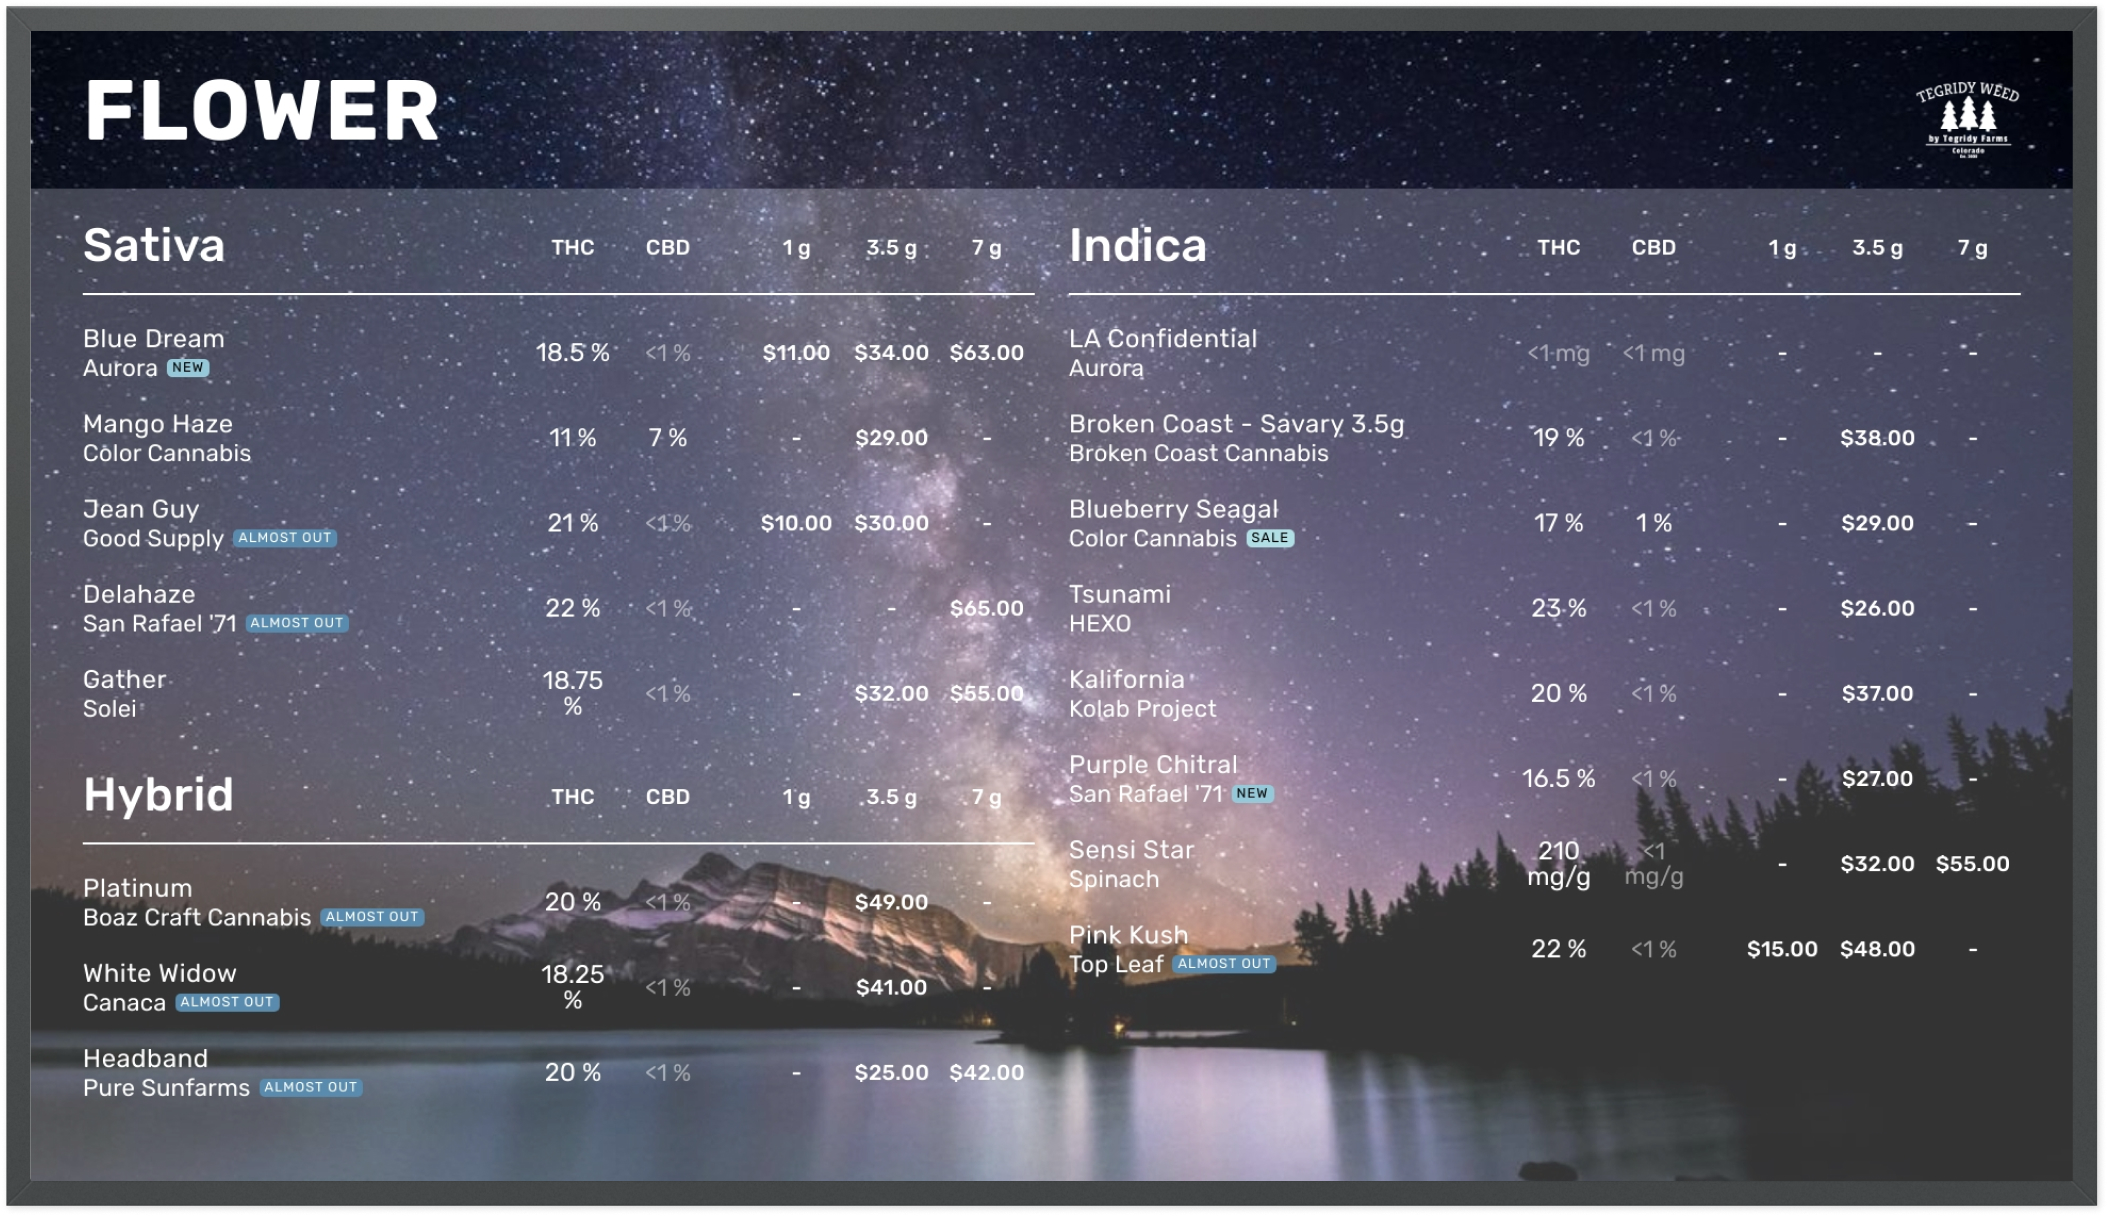Click Blue Dream $34.00 price

click(891, 353)
